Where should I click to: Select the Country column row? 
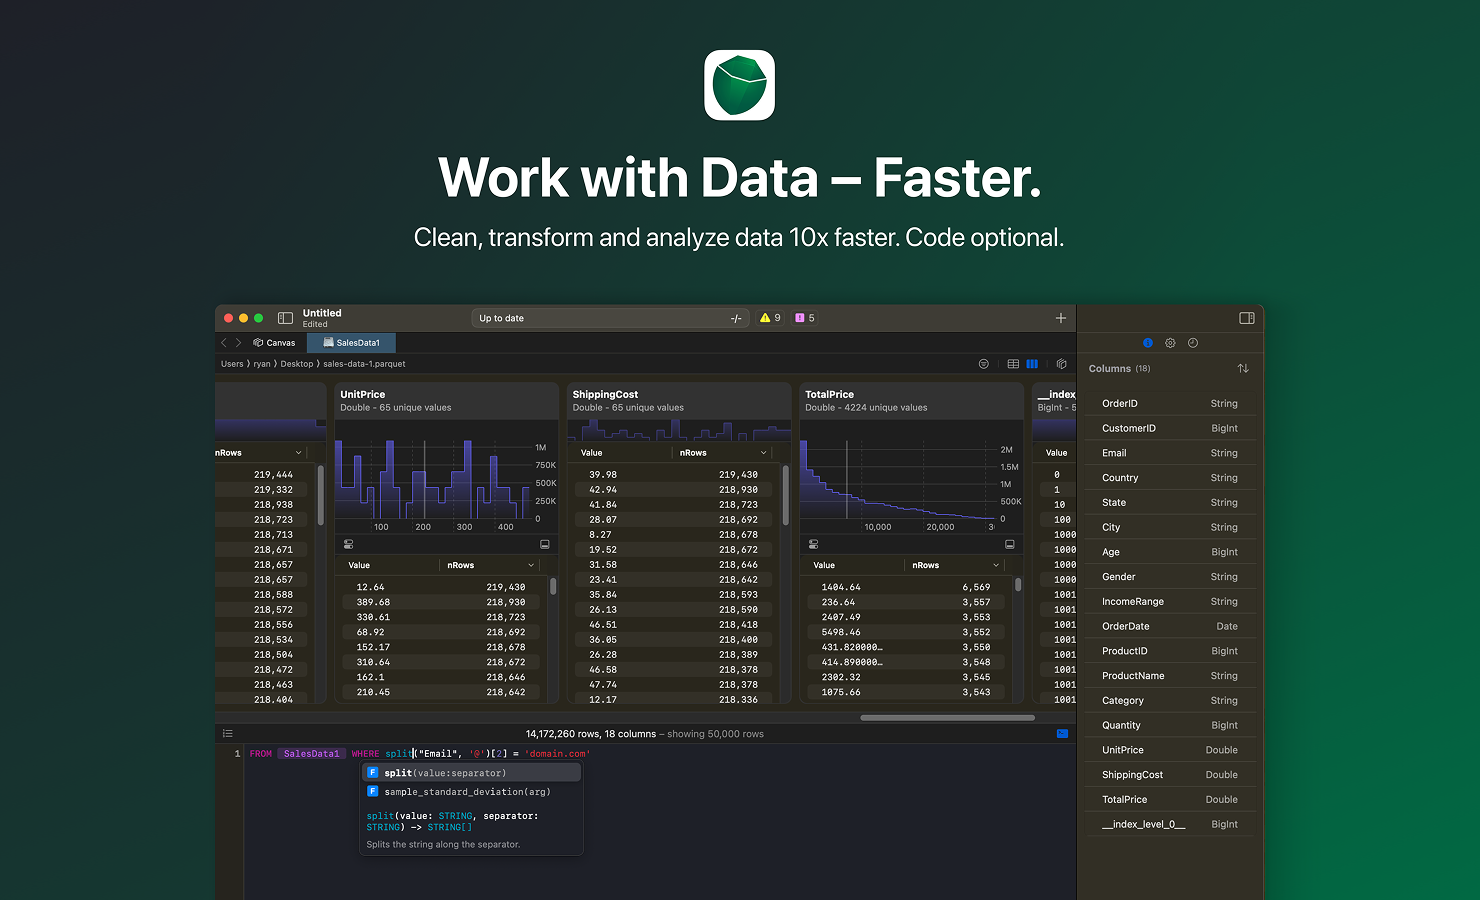pyautogui.click(x=1170, y=478)
